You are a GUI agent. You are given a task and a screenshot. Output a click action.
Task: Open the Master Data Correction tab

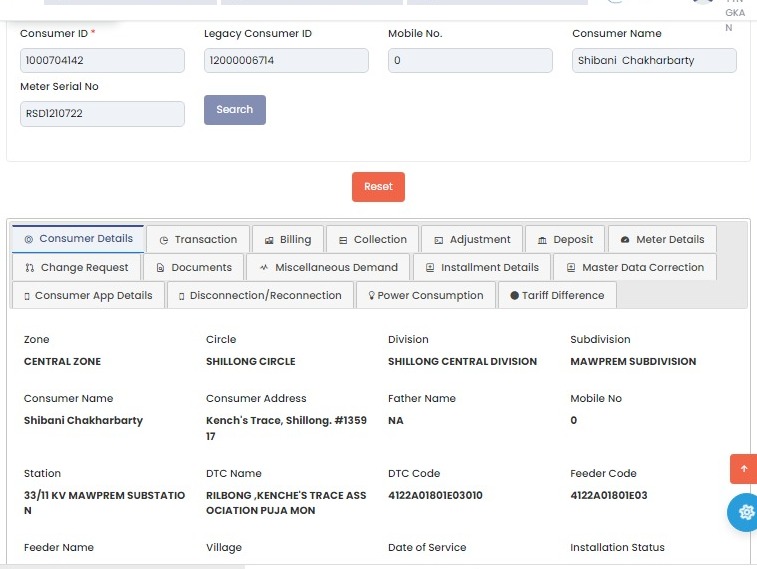[x=634, y=268]
